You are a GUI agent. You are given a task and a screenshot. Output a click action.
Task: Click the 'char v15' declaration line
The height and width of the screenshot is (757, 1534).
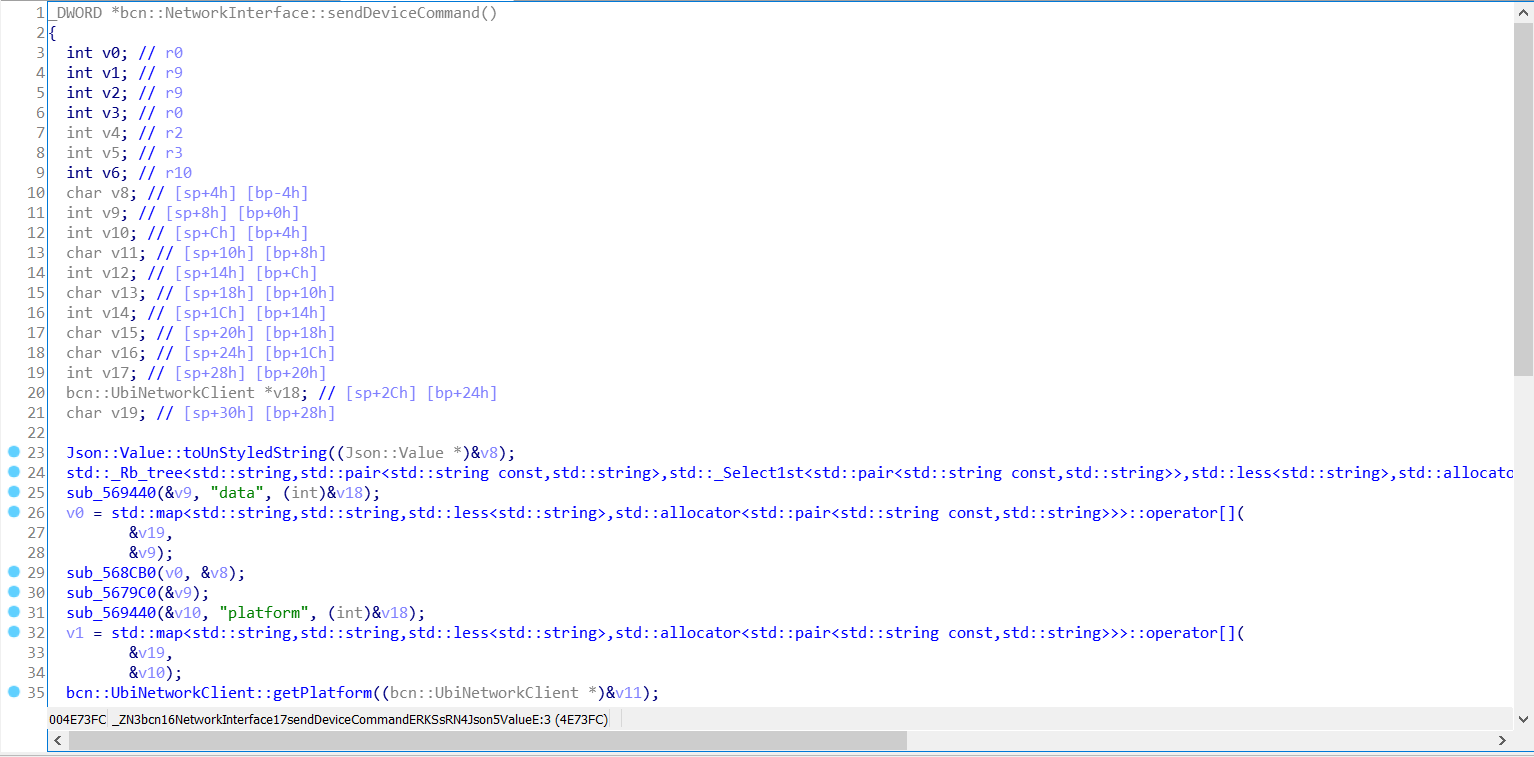click(201, 333)
